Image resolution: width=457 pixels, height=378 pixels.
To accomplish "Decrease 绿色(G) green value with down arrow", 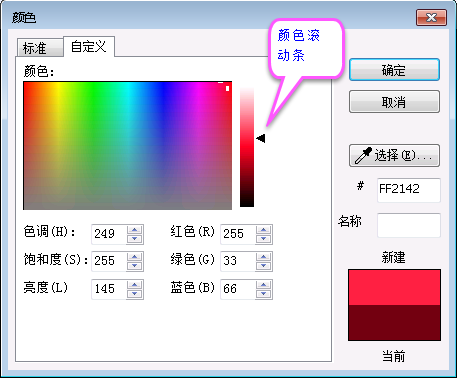I will pyautogui.click(x=264, y=266).
